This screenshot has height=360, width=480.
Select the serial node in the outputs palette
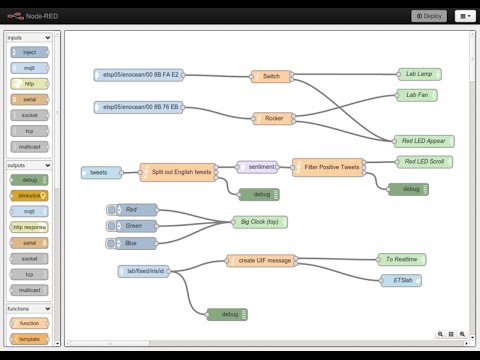tap(29, 243)
